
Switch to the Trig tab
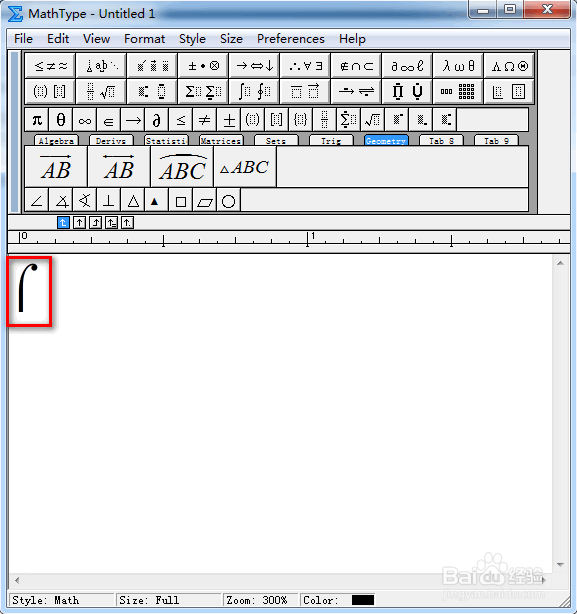click(331, 141)
